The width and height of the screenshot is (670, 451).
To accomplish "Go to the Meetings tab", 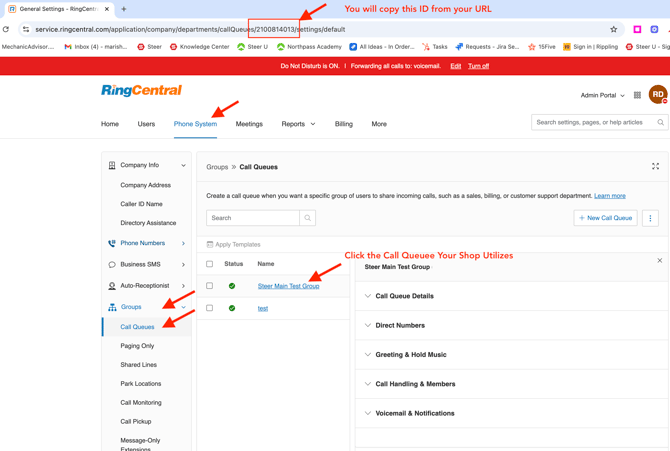I will tap(249, 124).
